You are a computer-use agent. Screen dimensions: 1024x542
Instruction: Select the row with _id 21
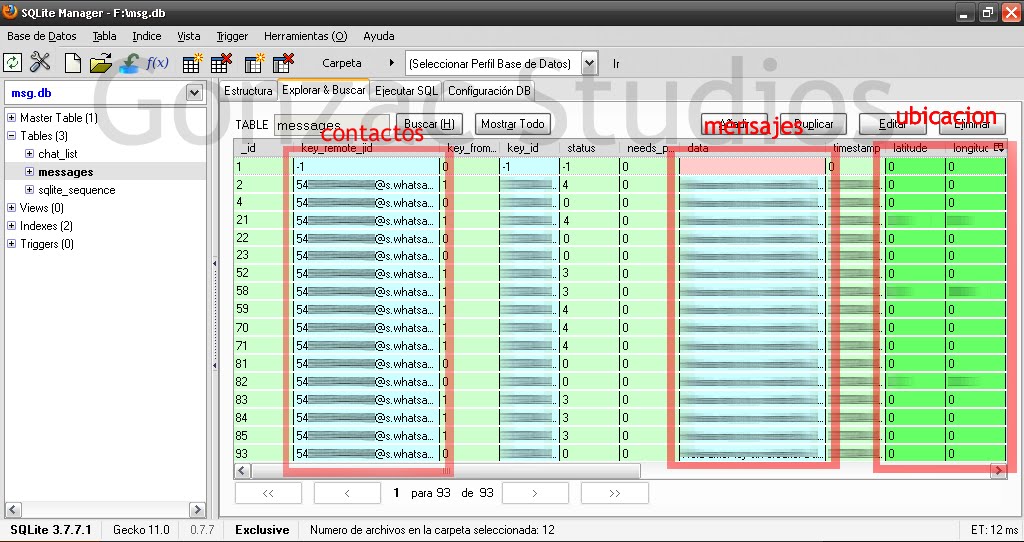click(620, 221)
